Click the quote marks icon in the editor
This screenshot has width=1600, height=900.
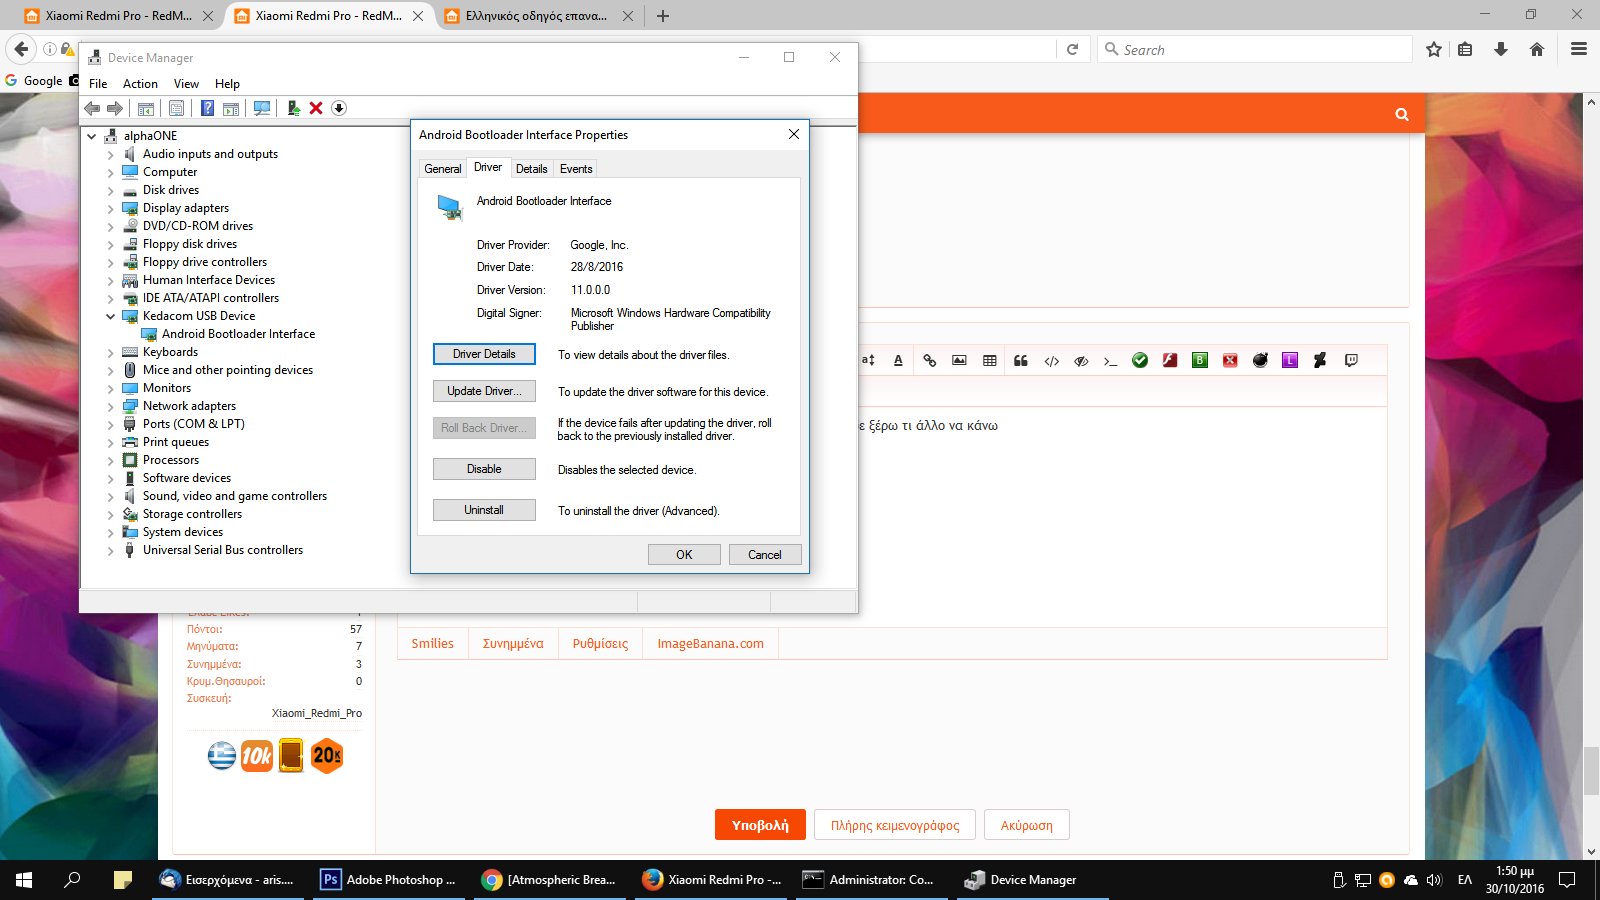(1021, 361)
